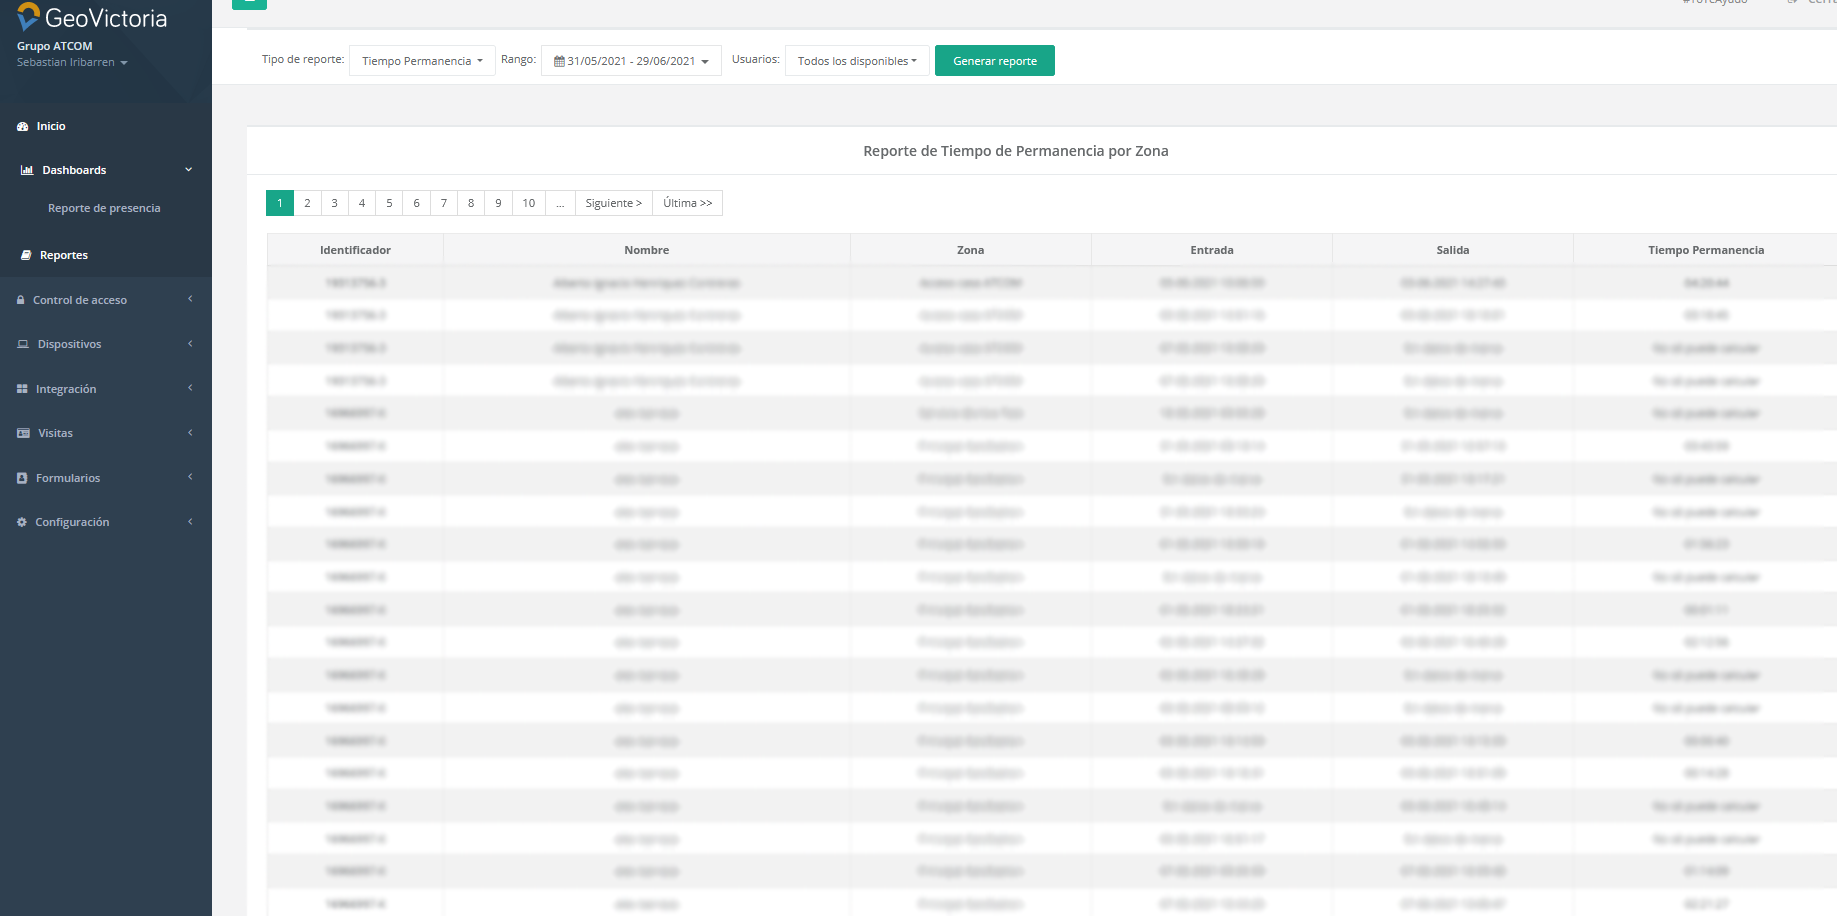This screenshot has height=916, width=1837.
Task: Click the Inicio dashboard icon
Action: [x=22, y=127]
